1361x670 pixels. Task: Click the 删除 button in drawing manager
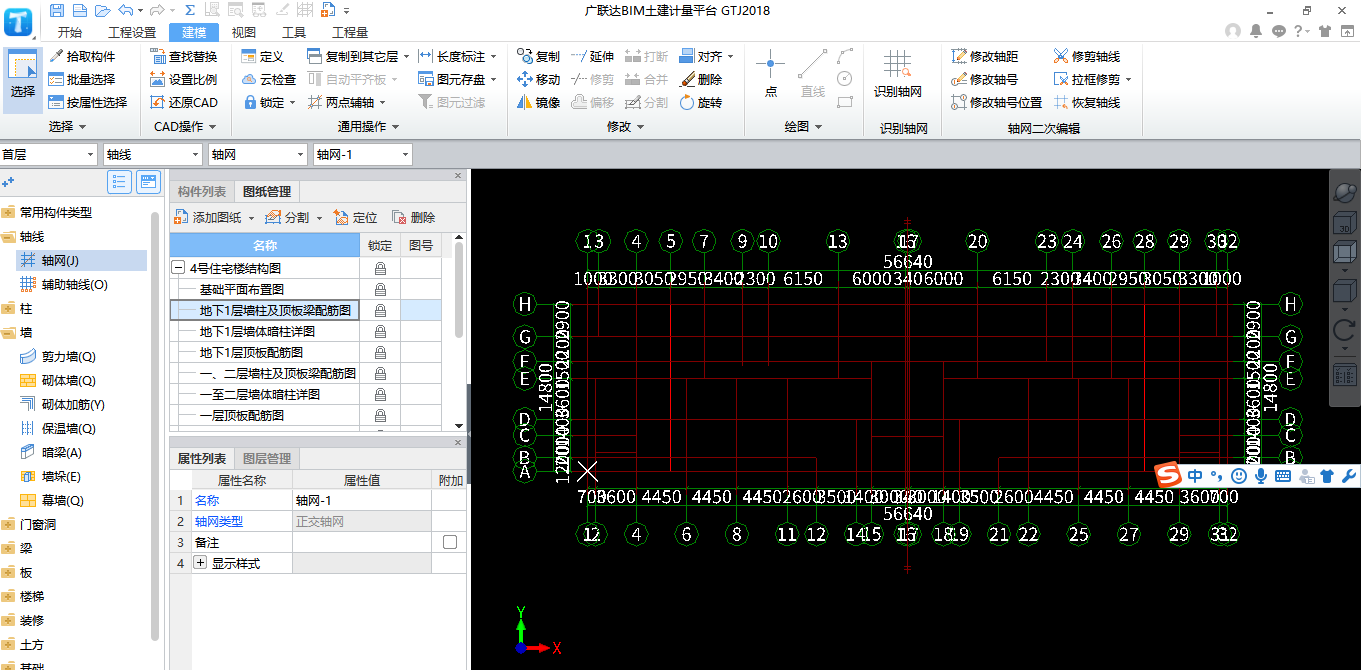(413, 217)
